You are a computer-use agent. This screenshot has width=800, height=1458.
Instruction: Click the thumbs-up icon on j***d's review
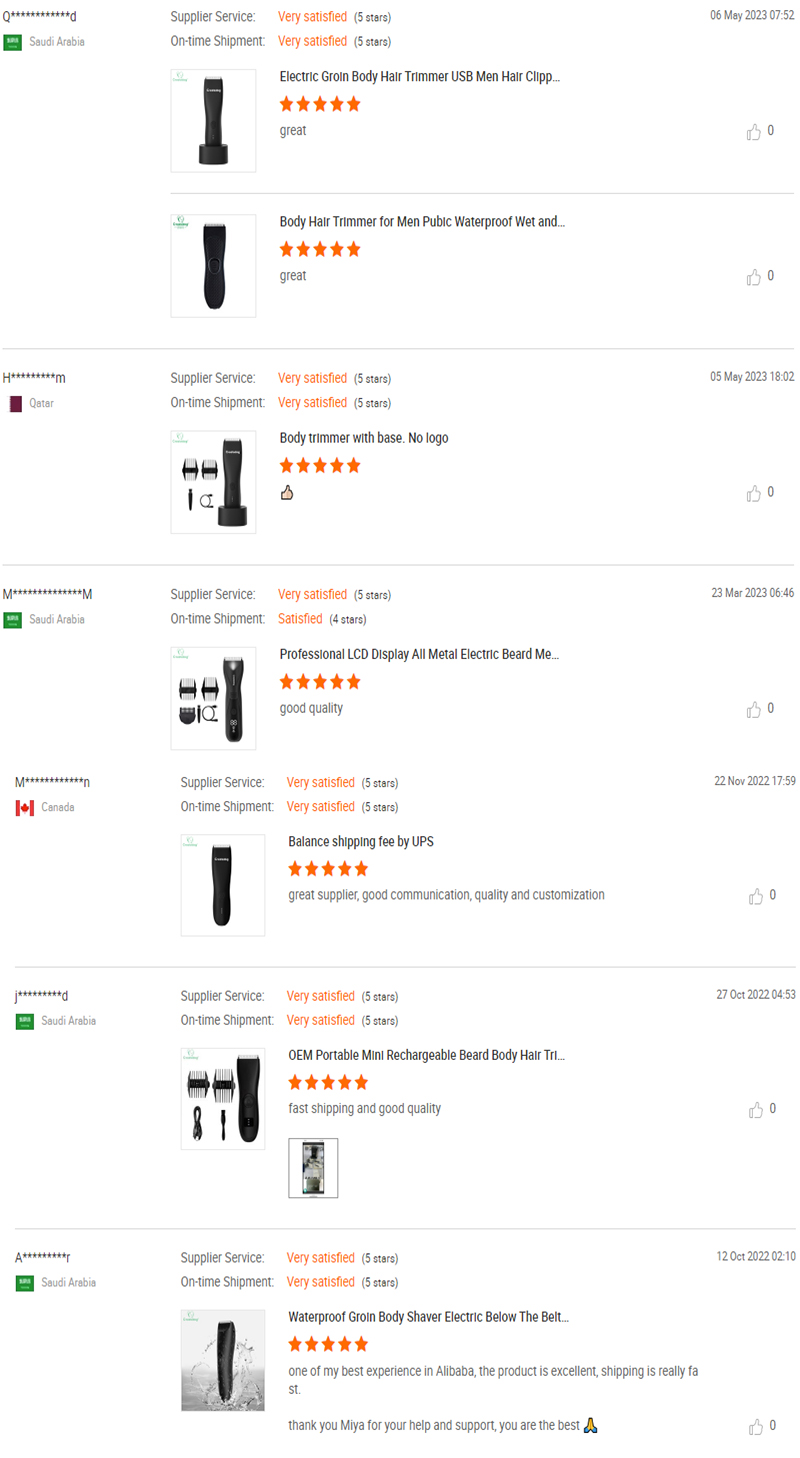click(x=757, y=1108)
